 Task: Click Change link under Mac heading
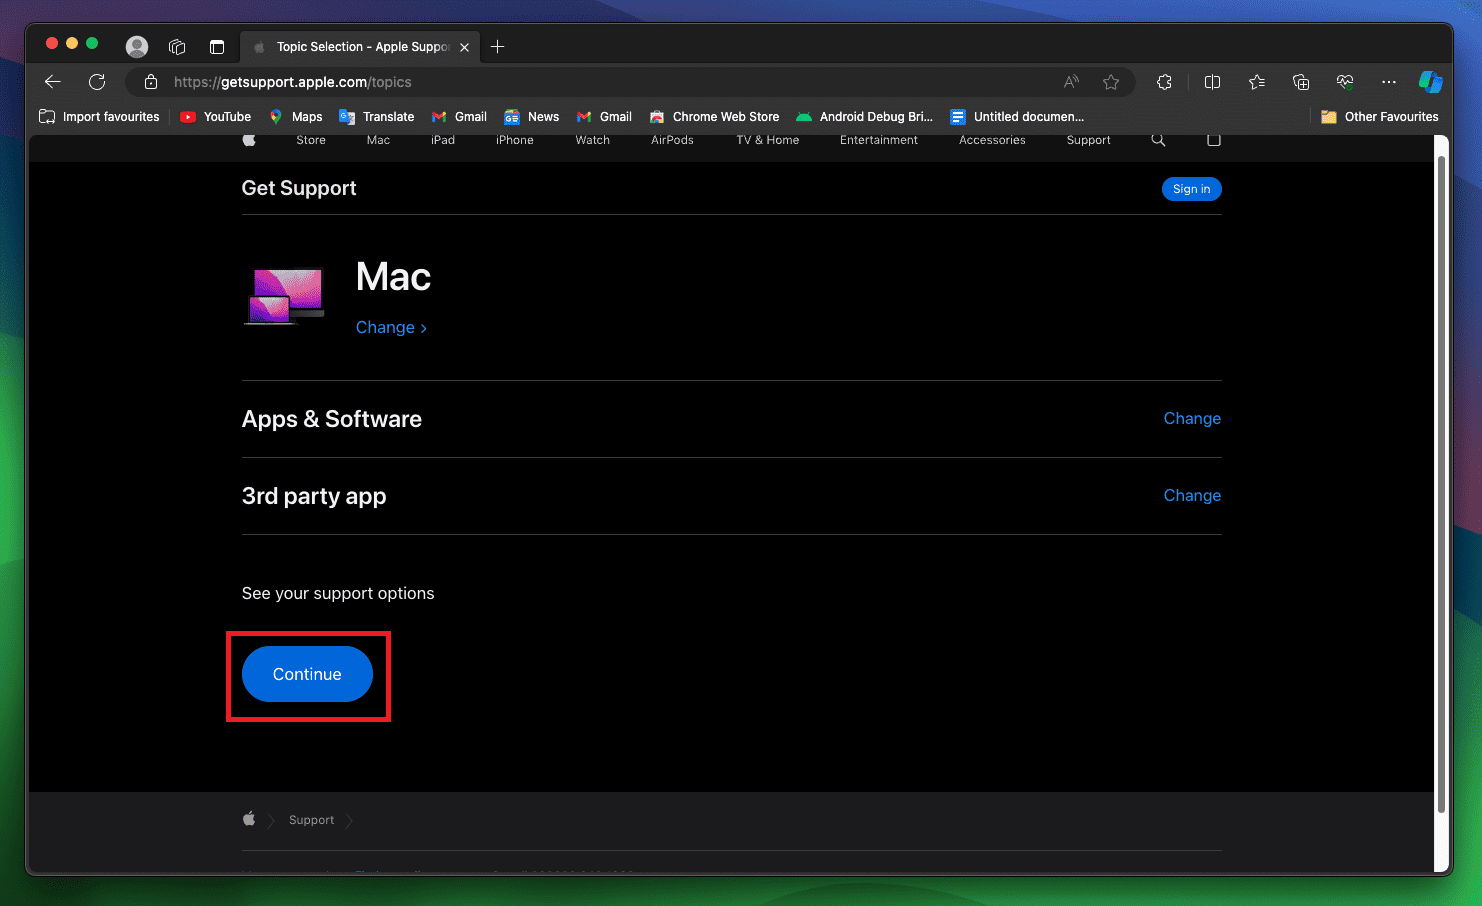point(391,327)
